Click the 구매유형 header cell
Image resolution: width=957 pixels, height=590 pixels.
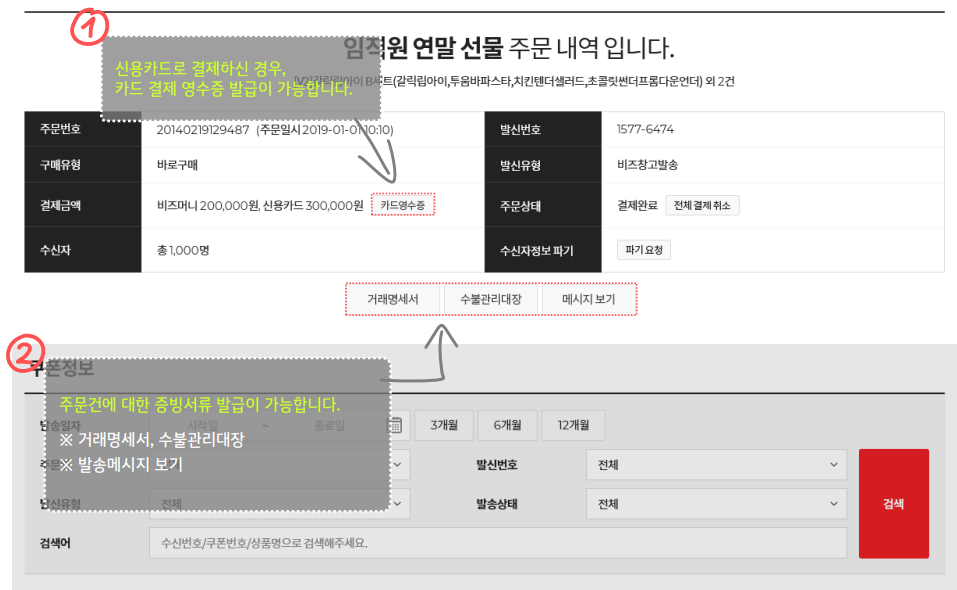coord(83,165)
